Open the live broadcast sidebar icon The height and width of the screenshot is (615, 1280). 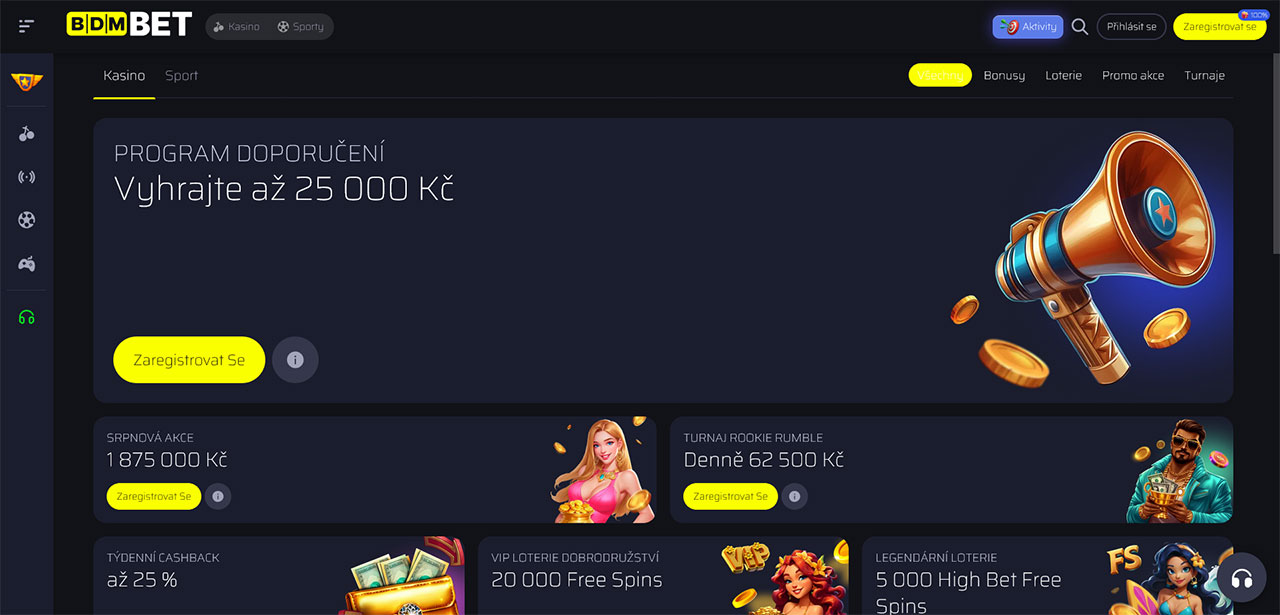pos(27,177)
